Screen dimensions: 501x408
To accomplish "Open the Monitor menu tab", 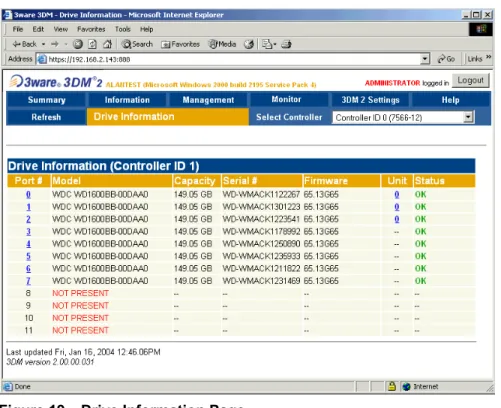I will click(286, 99).
